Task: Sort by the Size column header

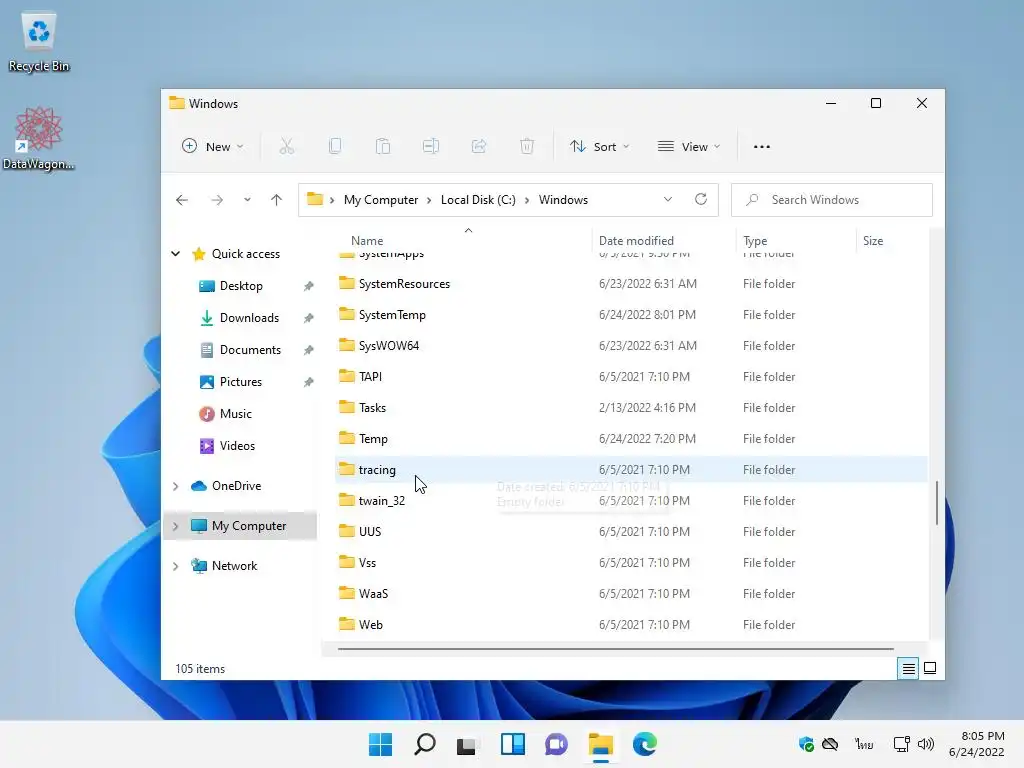Action: pyautogui.click(x=872, y=240)
